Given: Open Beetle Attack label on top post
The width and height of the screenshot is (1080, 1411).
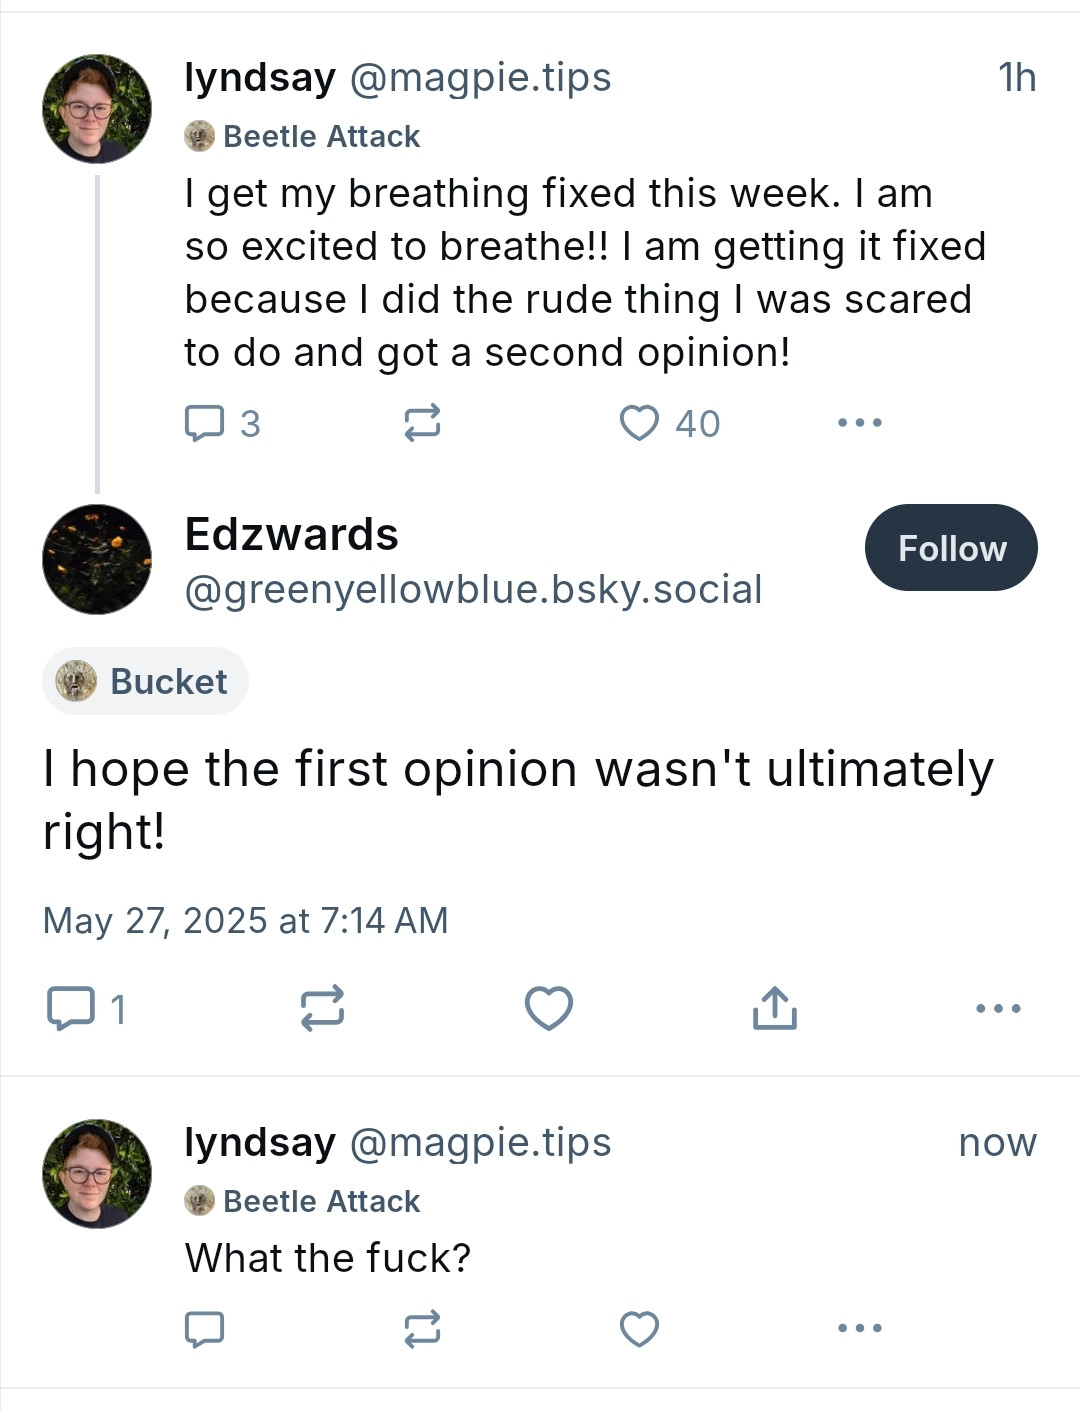Looking at the screenshot, I should (x=303, y=136).
